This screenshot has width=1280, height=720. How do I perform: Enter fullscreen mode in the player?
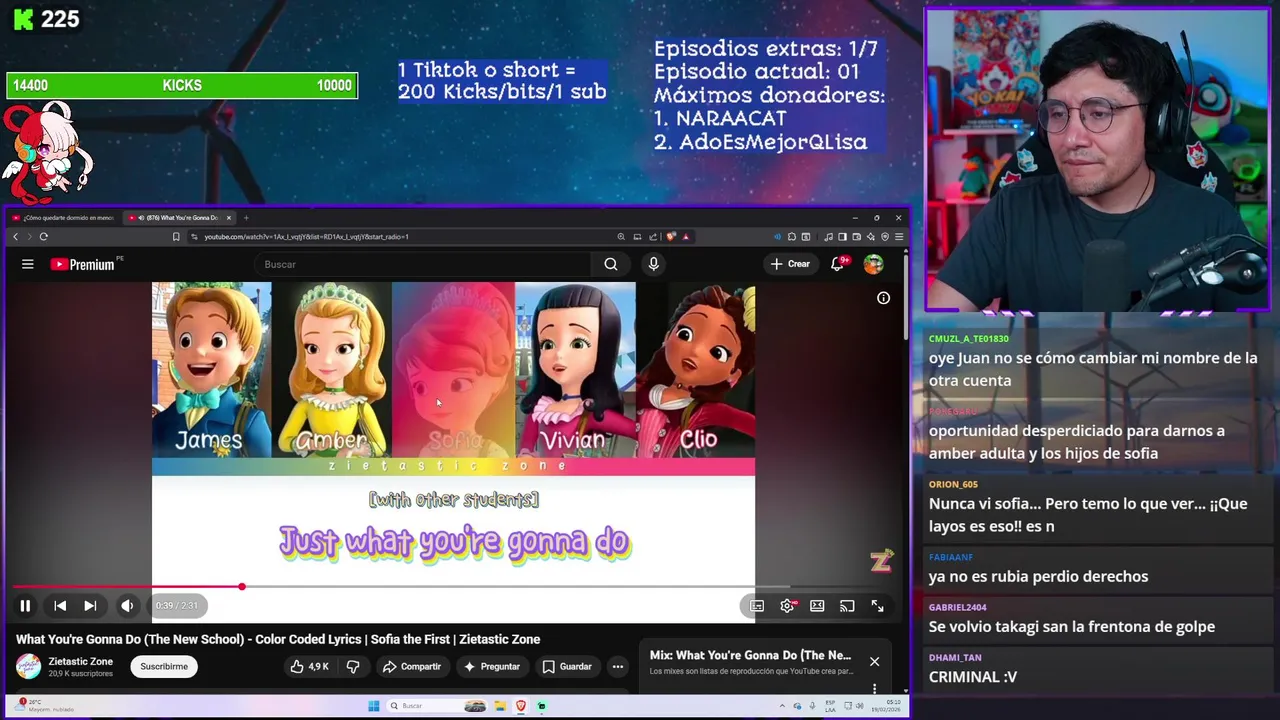pyautogui.click(x=877, y=606)
